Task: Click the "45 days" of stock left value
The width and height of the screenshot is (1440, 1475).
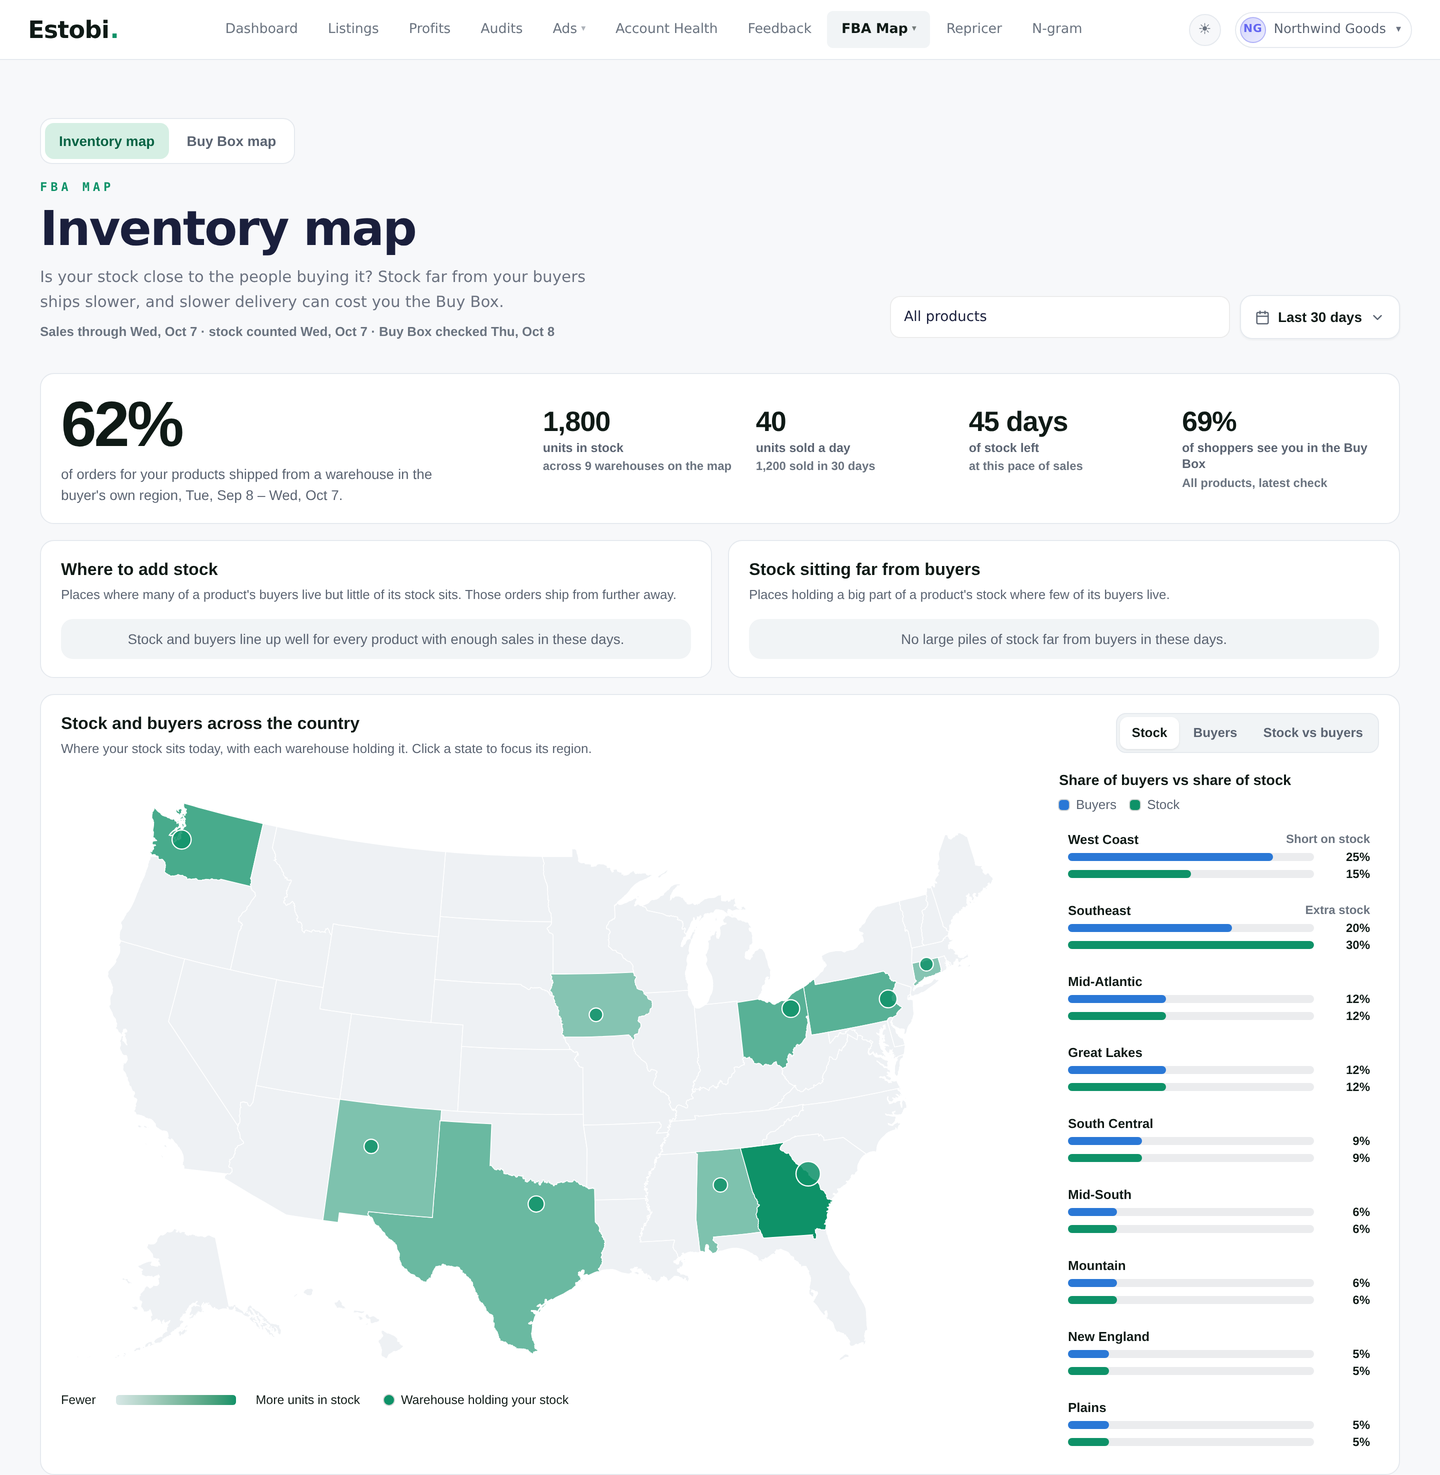Action: [x=1018, y=422]
